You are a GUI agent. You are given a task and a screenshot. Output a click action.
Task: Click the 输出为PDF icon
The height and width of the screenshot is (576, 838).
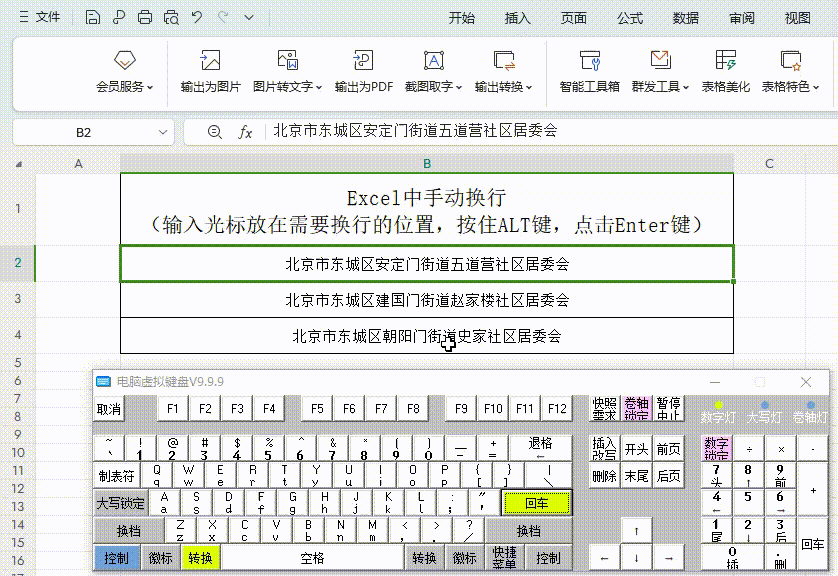(x=363, y=60)
